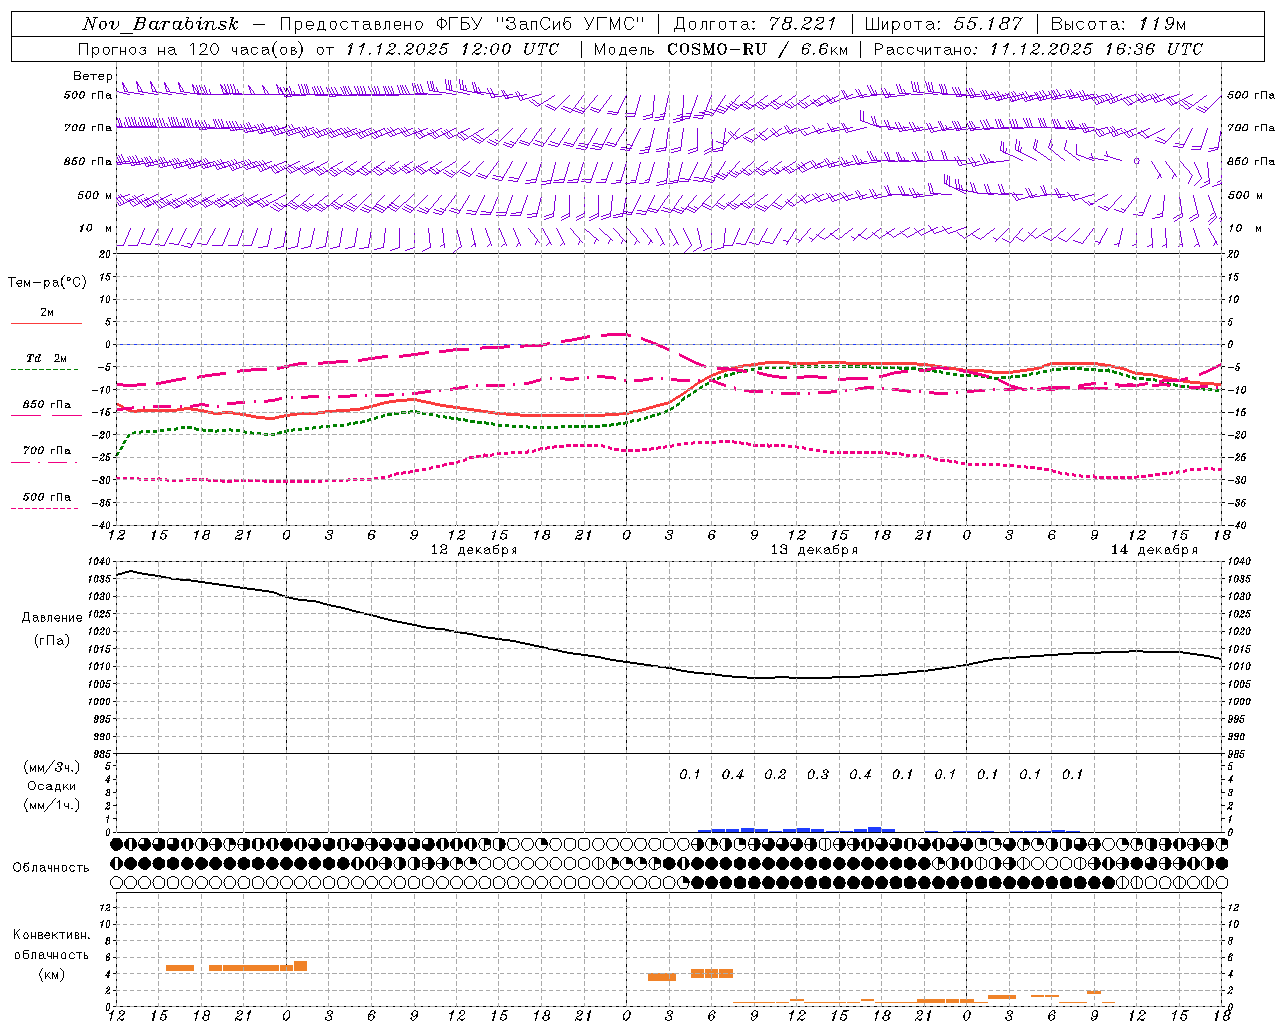
Task: Click the '(мм/1ч.)' precipitation unit label
Action: click(52, 805)
